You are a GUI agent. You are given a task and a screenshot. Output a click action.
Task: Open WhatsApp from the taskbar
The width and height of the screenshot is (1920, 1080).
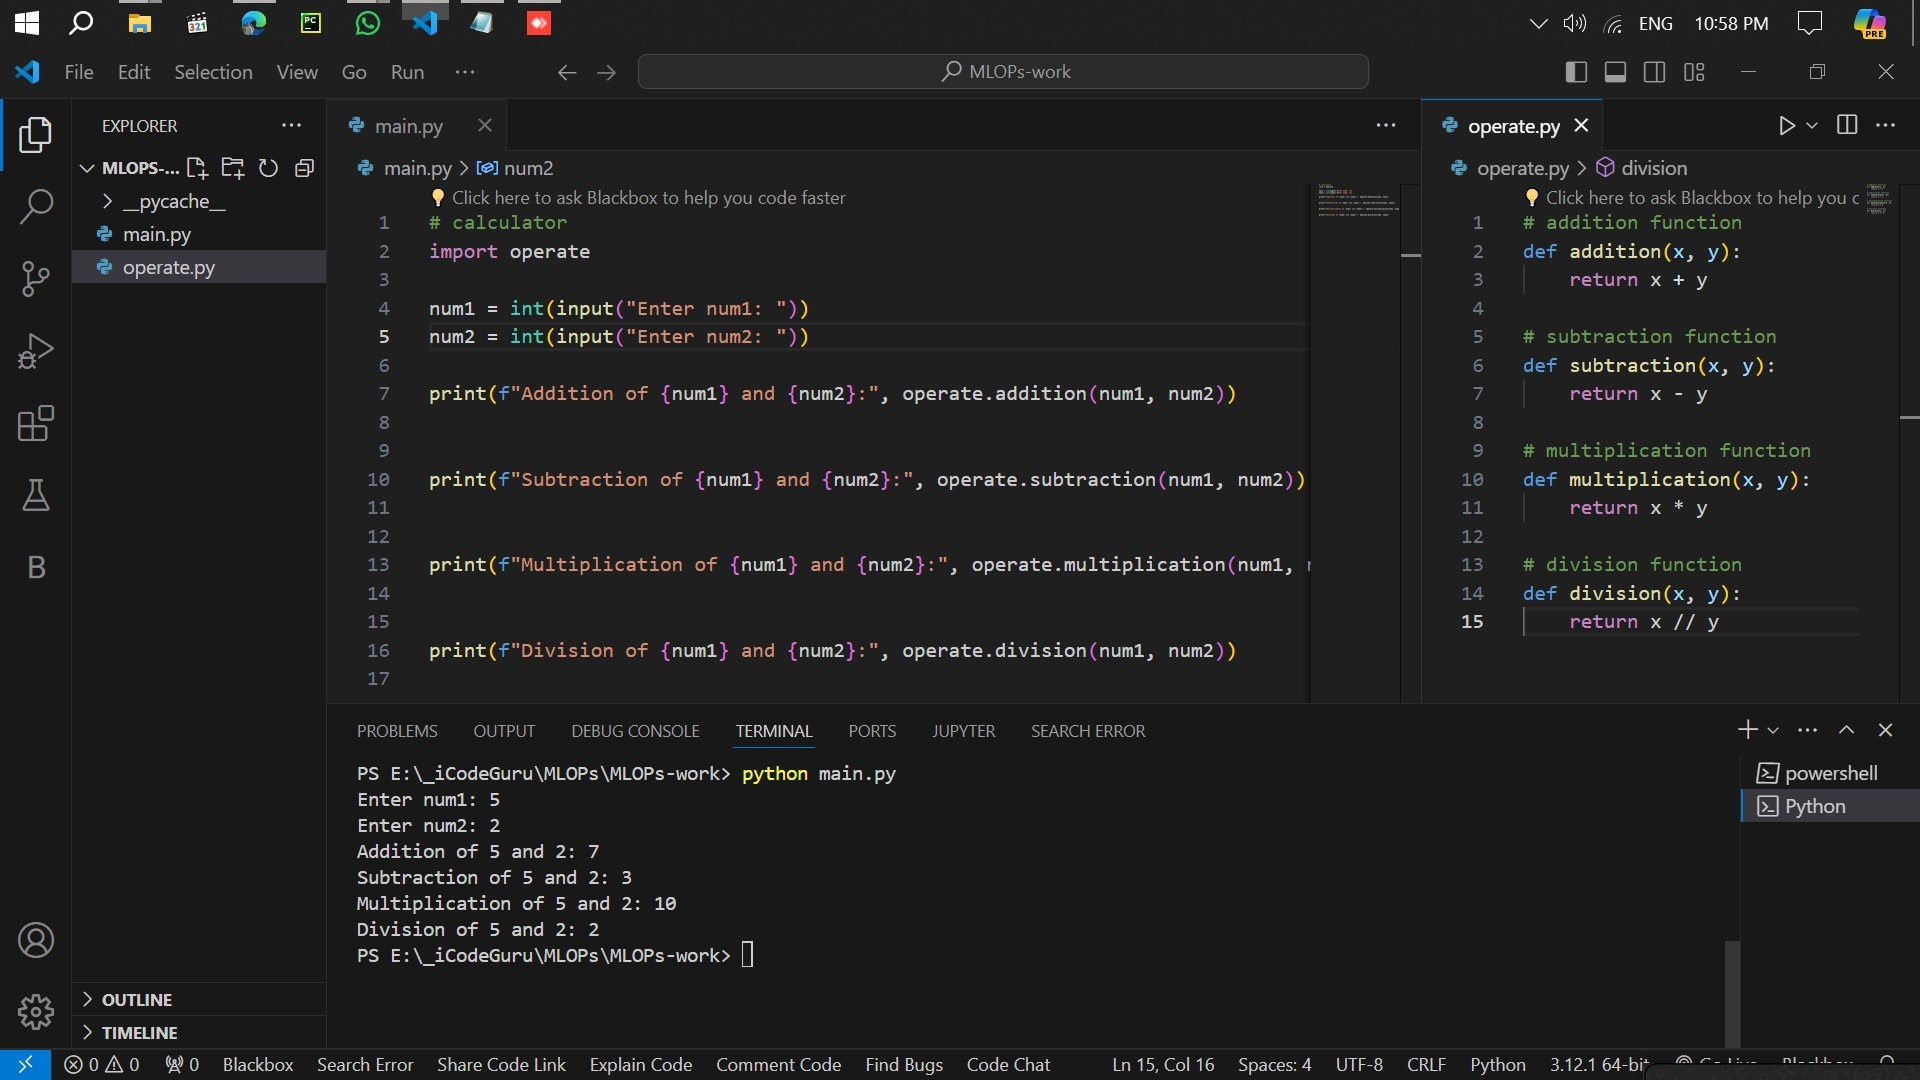pyautogui.click(x=368, y=23)
